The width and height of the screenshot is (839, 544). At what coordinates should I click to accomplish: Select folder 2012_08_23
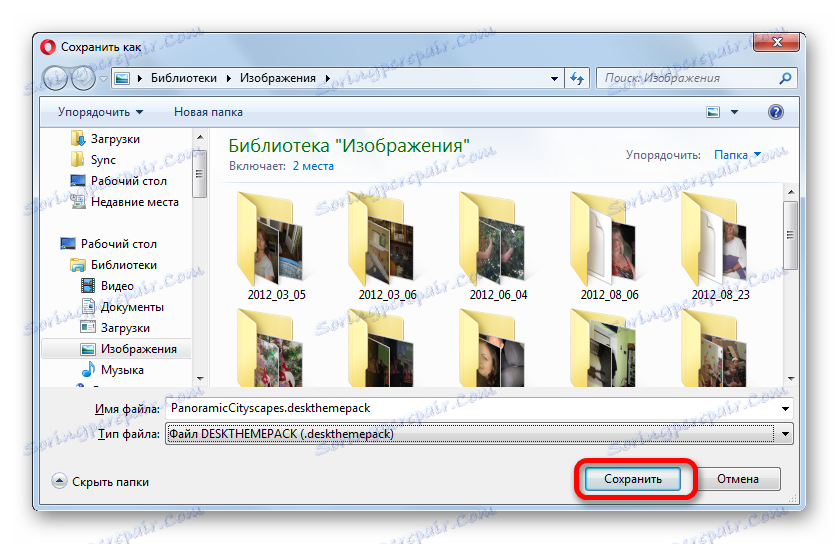click(x=720, y=247)
